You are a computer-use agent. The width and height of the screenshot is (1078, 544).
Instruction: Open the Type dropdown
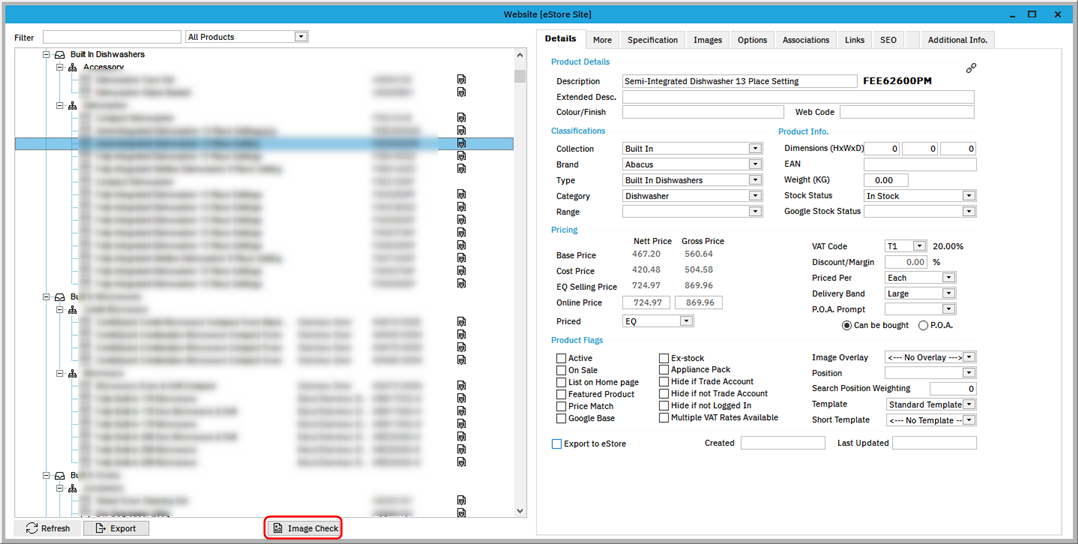point(756,180)
